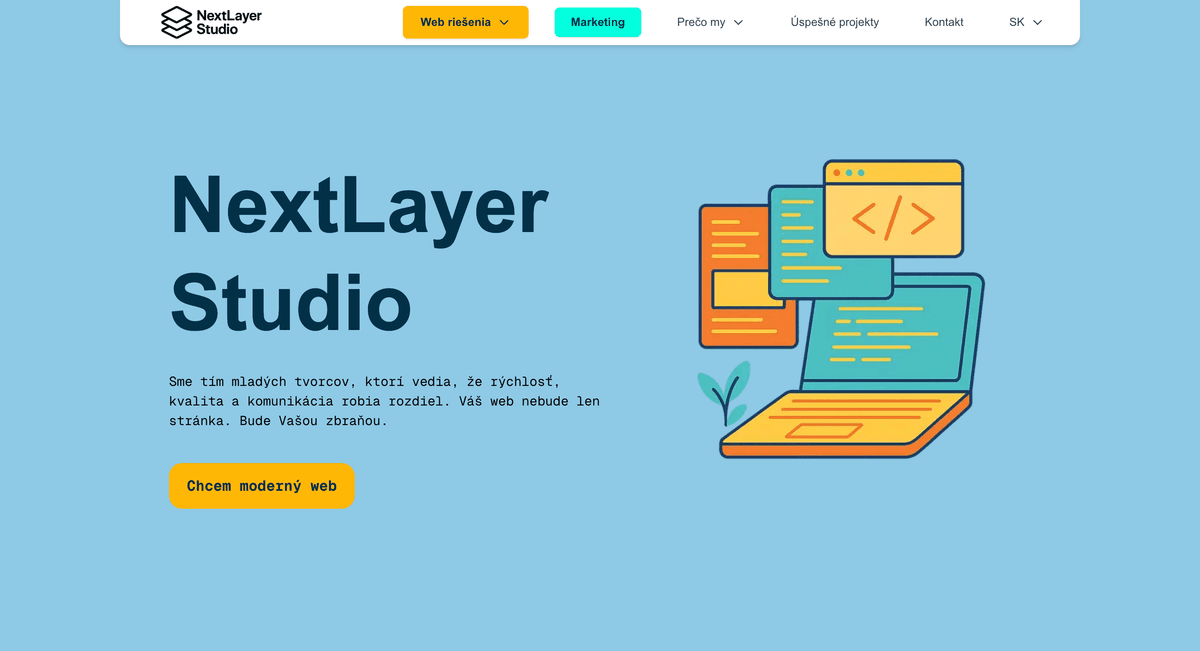The height and width of the screenshot is (651, 1200).
Task: Click the laptop trackpad in the illustration
Action: pos(823,431)
